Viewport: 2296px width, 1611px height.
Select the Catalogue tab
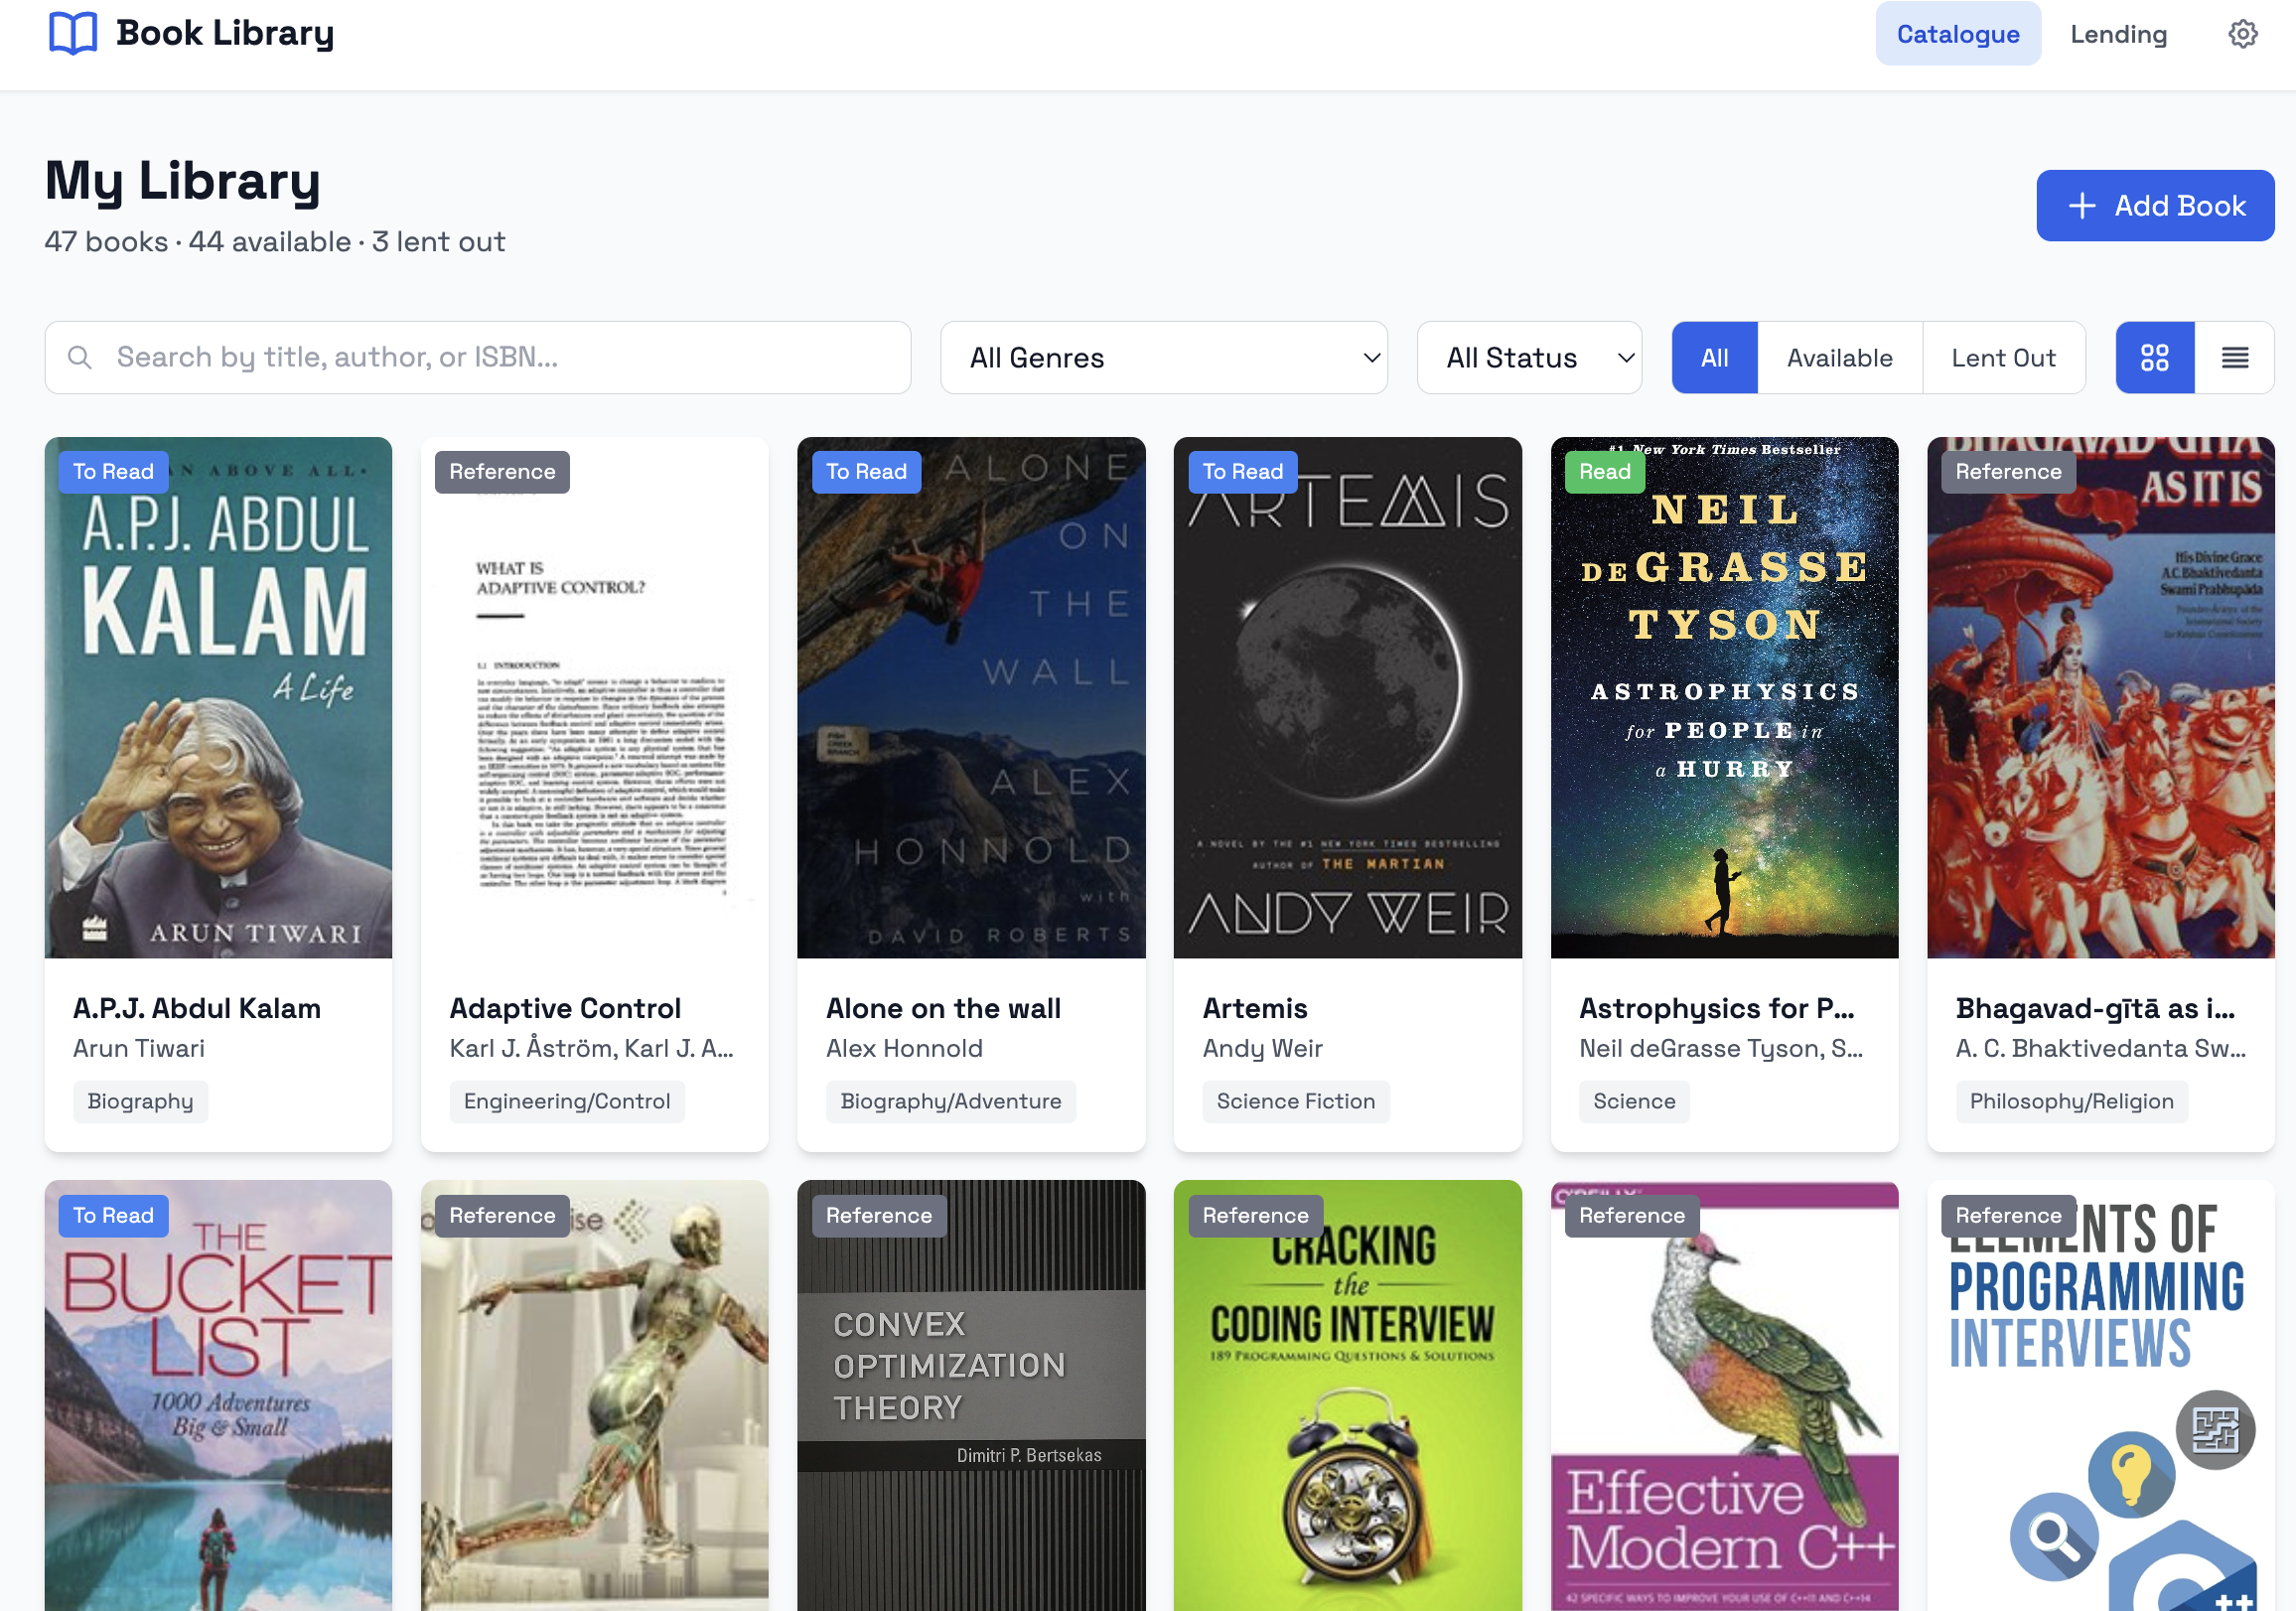1957,33
